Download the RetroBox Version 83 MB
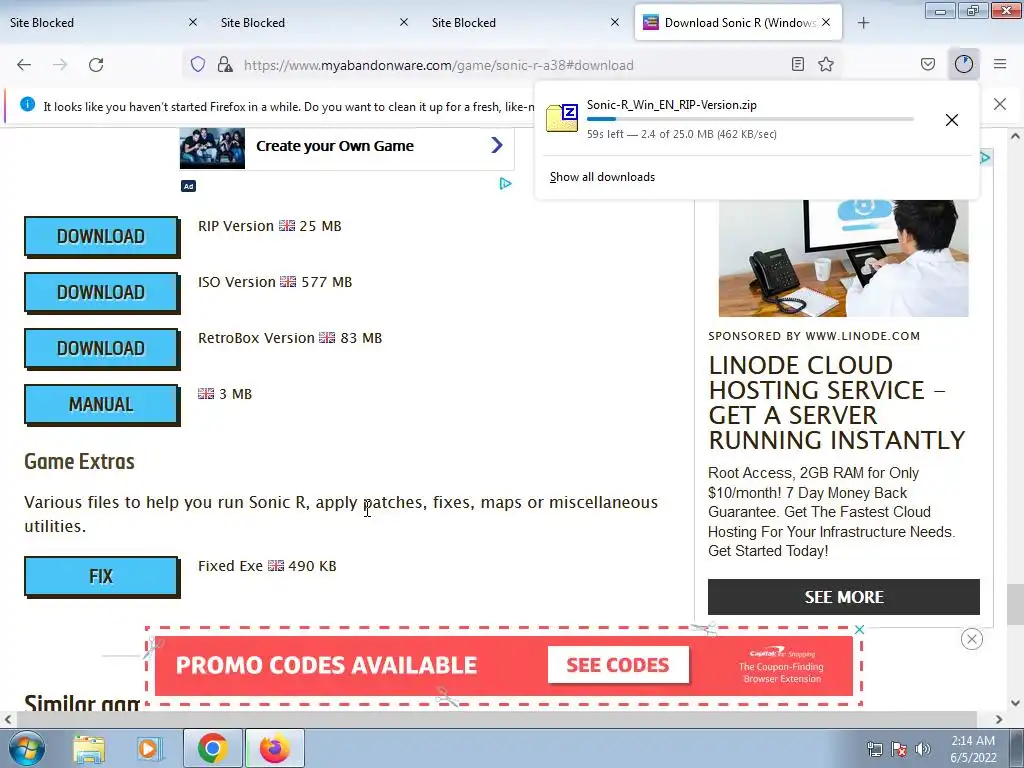 click(x=101, y=349)
